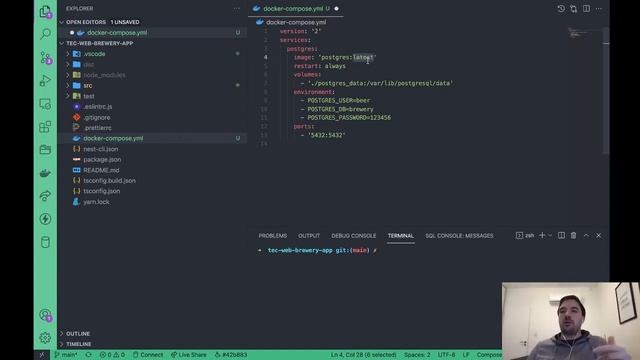Open the Search view in activity bar
This screenshot has width=640, height=360.
[x=45, y=34]
